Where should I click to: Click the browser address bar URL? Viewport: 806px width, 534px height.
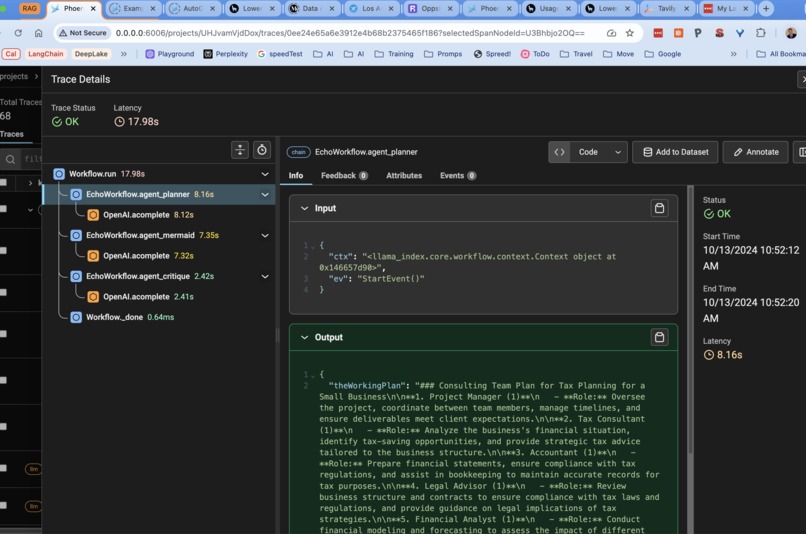point(350,33)
